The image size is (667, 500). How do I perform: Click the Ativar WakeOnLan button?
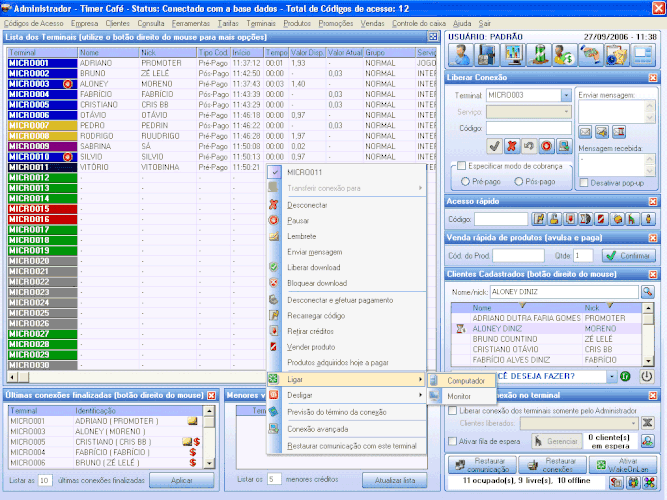pyautogui.click(x=623, y=465)
